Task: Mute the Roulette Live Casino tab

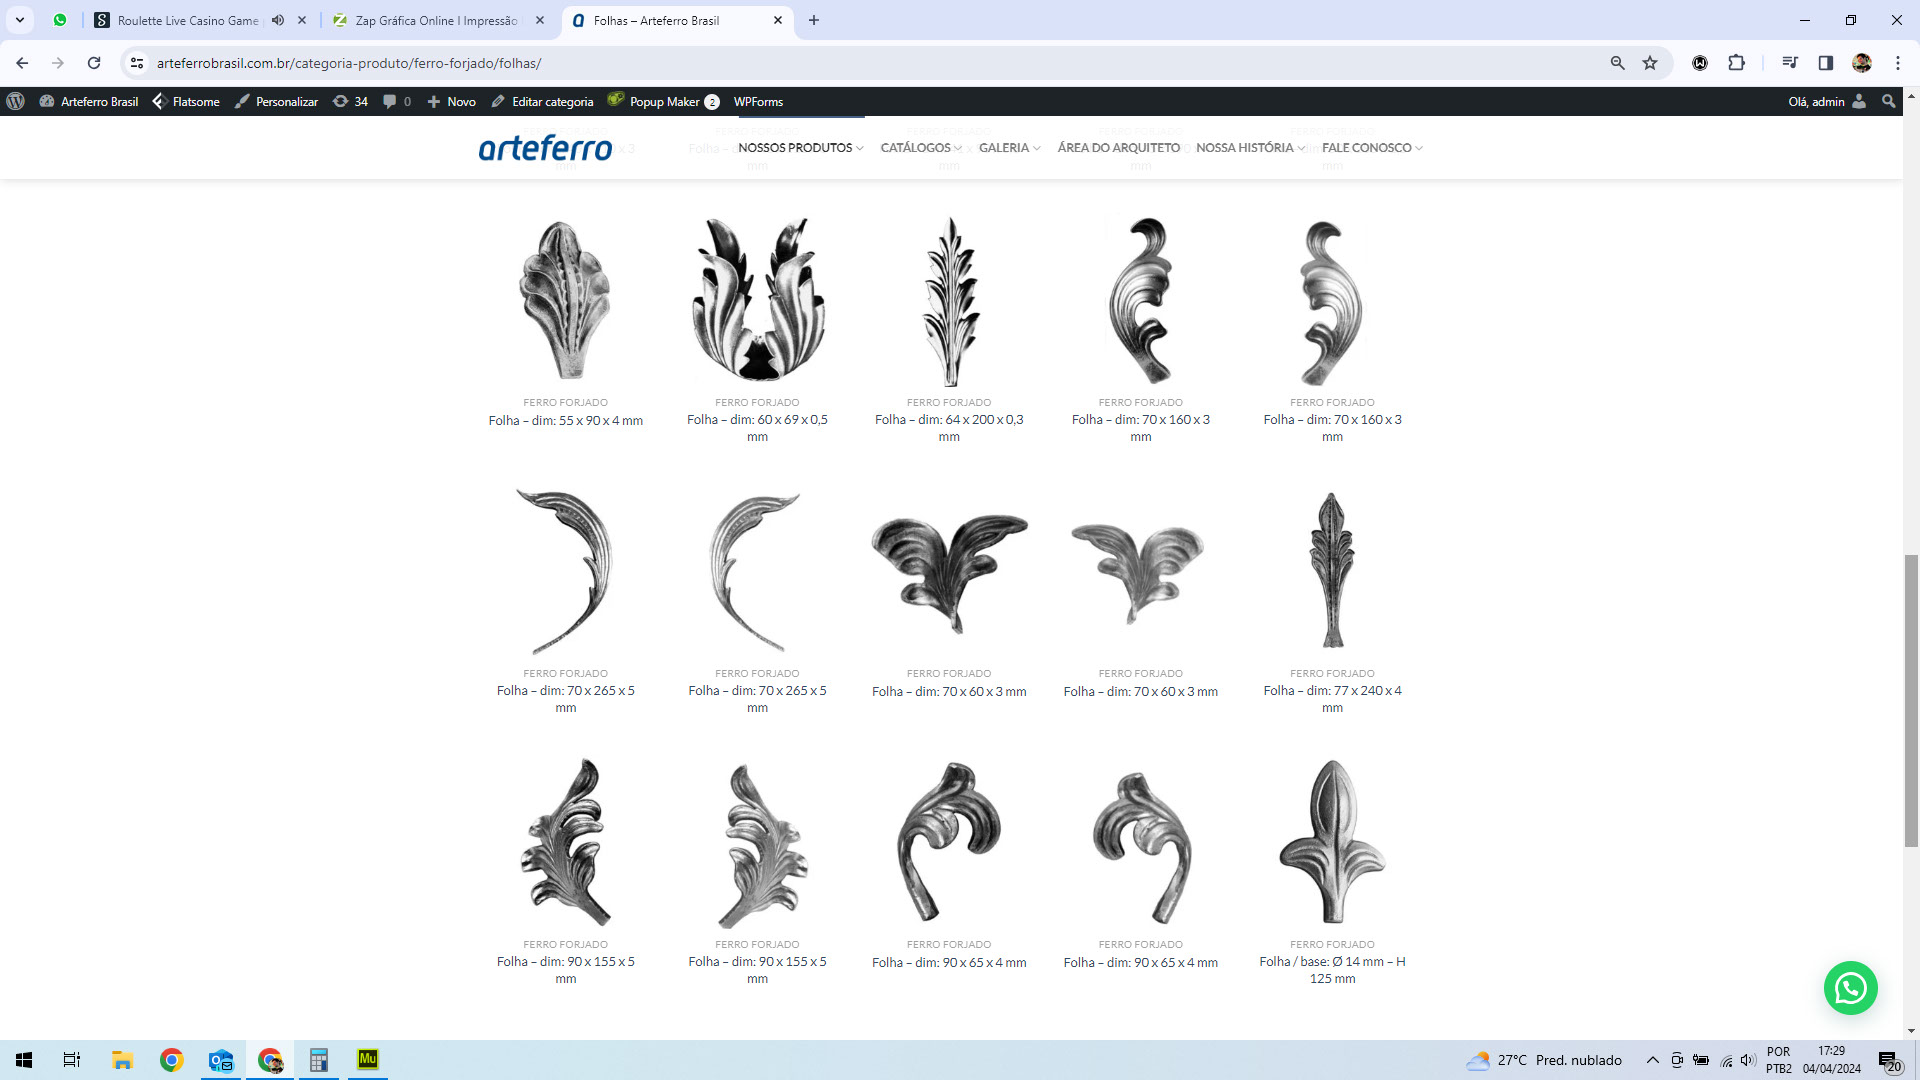Action: (x=278, y=20)
